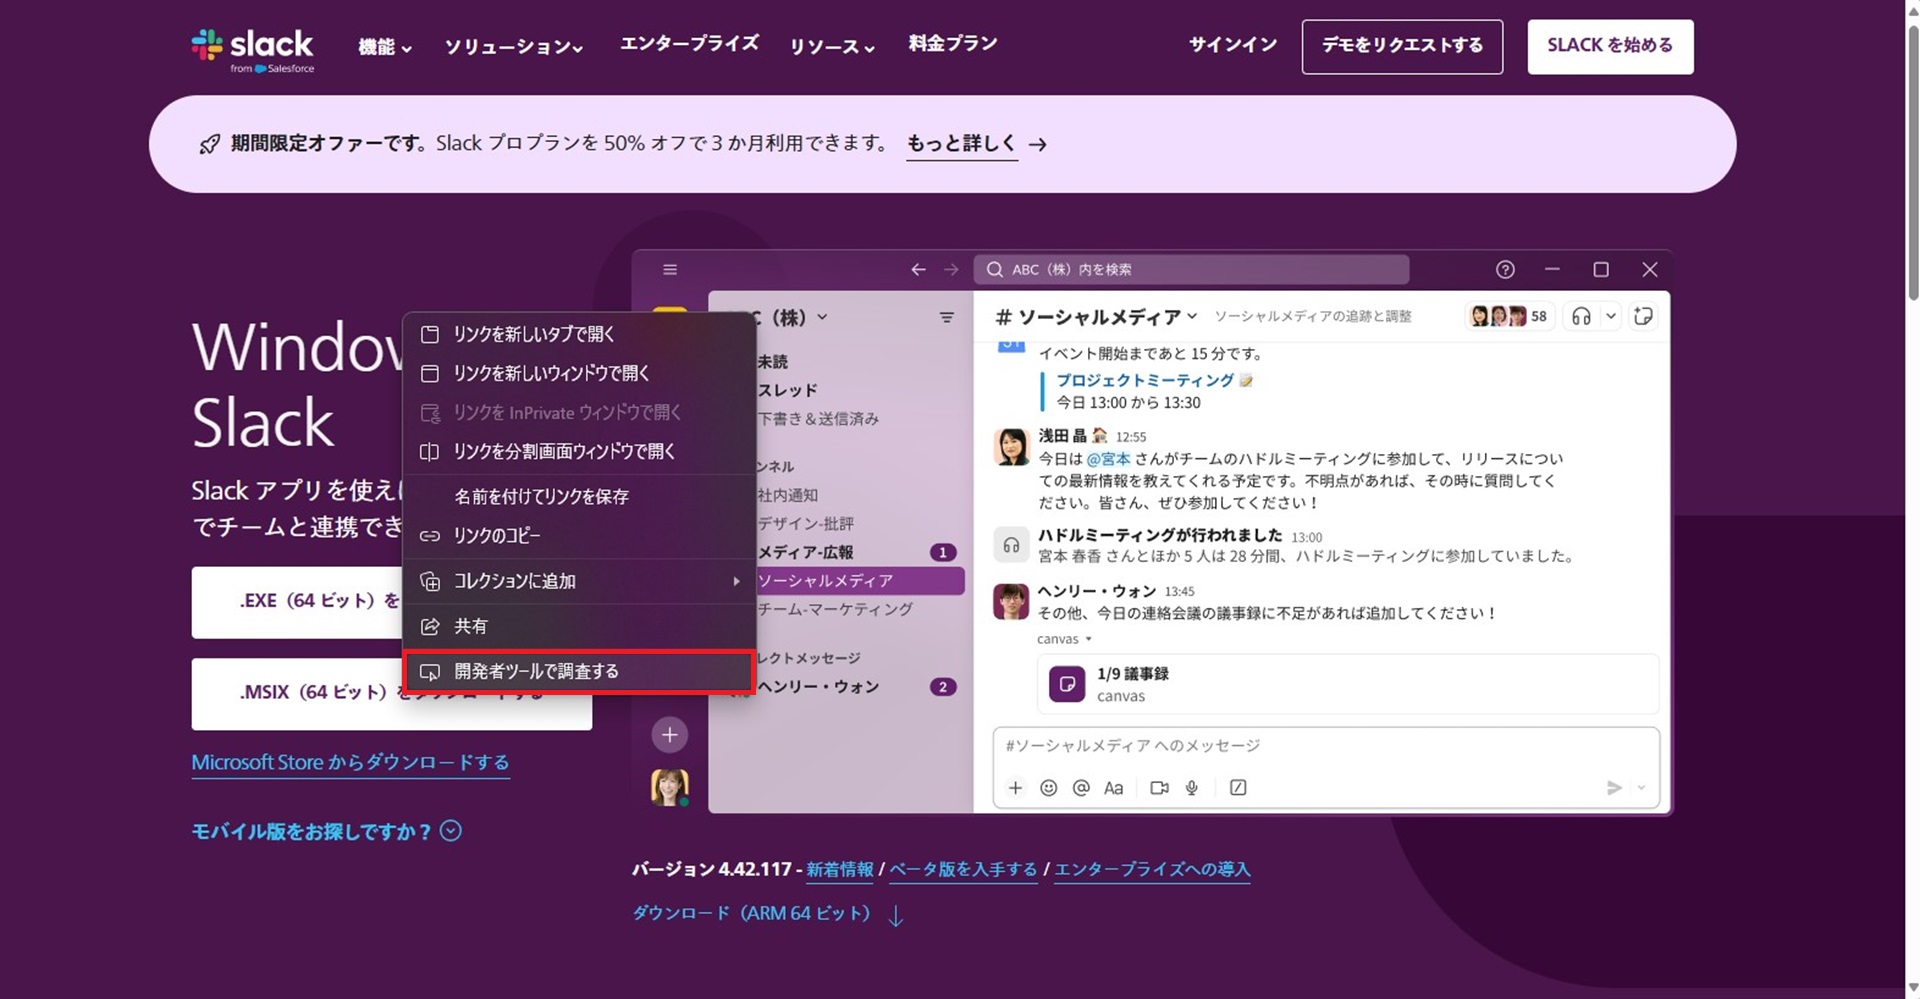Viewport: 1920px width, 999px height.
Task: Go to 料金プラン page
Action: (x=953, y=43)
